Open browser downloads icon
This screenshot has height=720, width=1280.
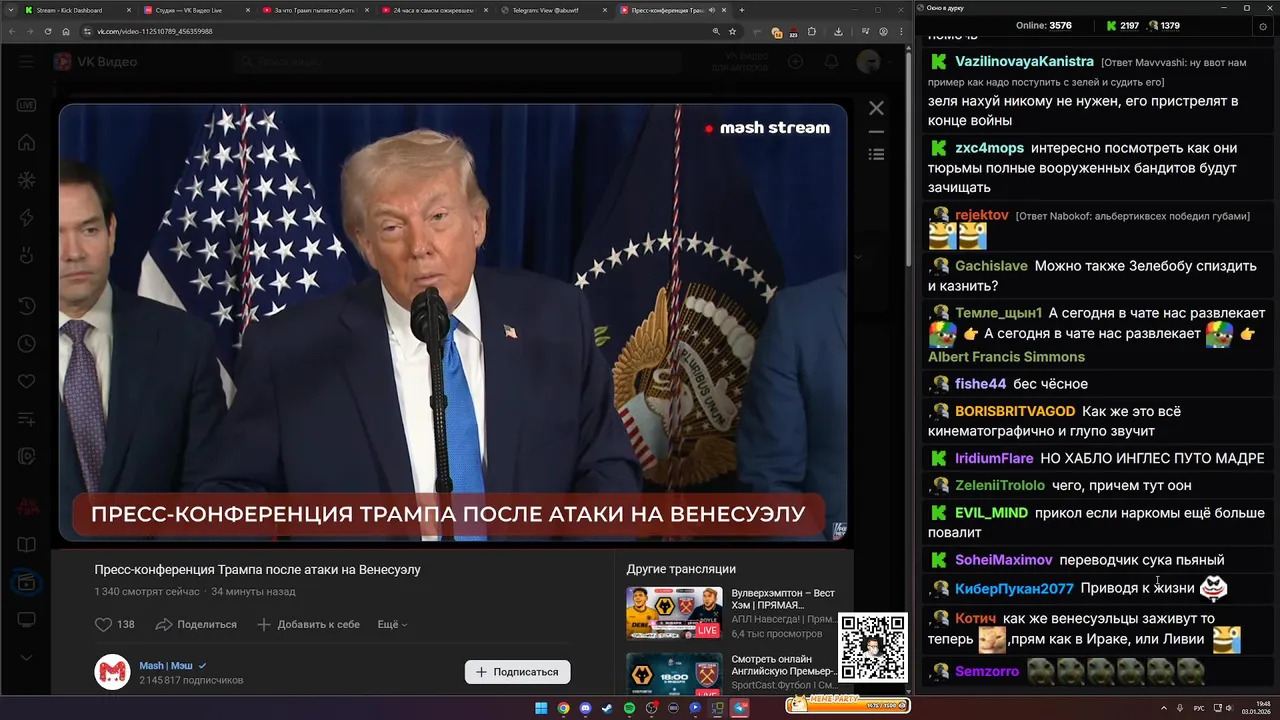[838, 31]
